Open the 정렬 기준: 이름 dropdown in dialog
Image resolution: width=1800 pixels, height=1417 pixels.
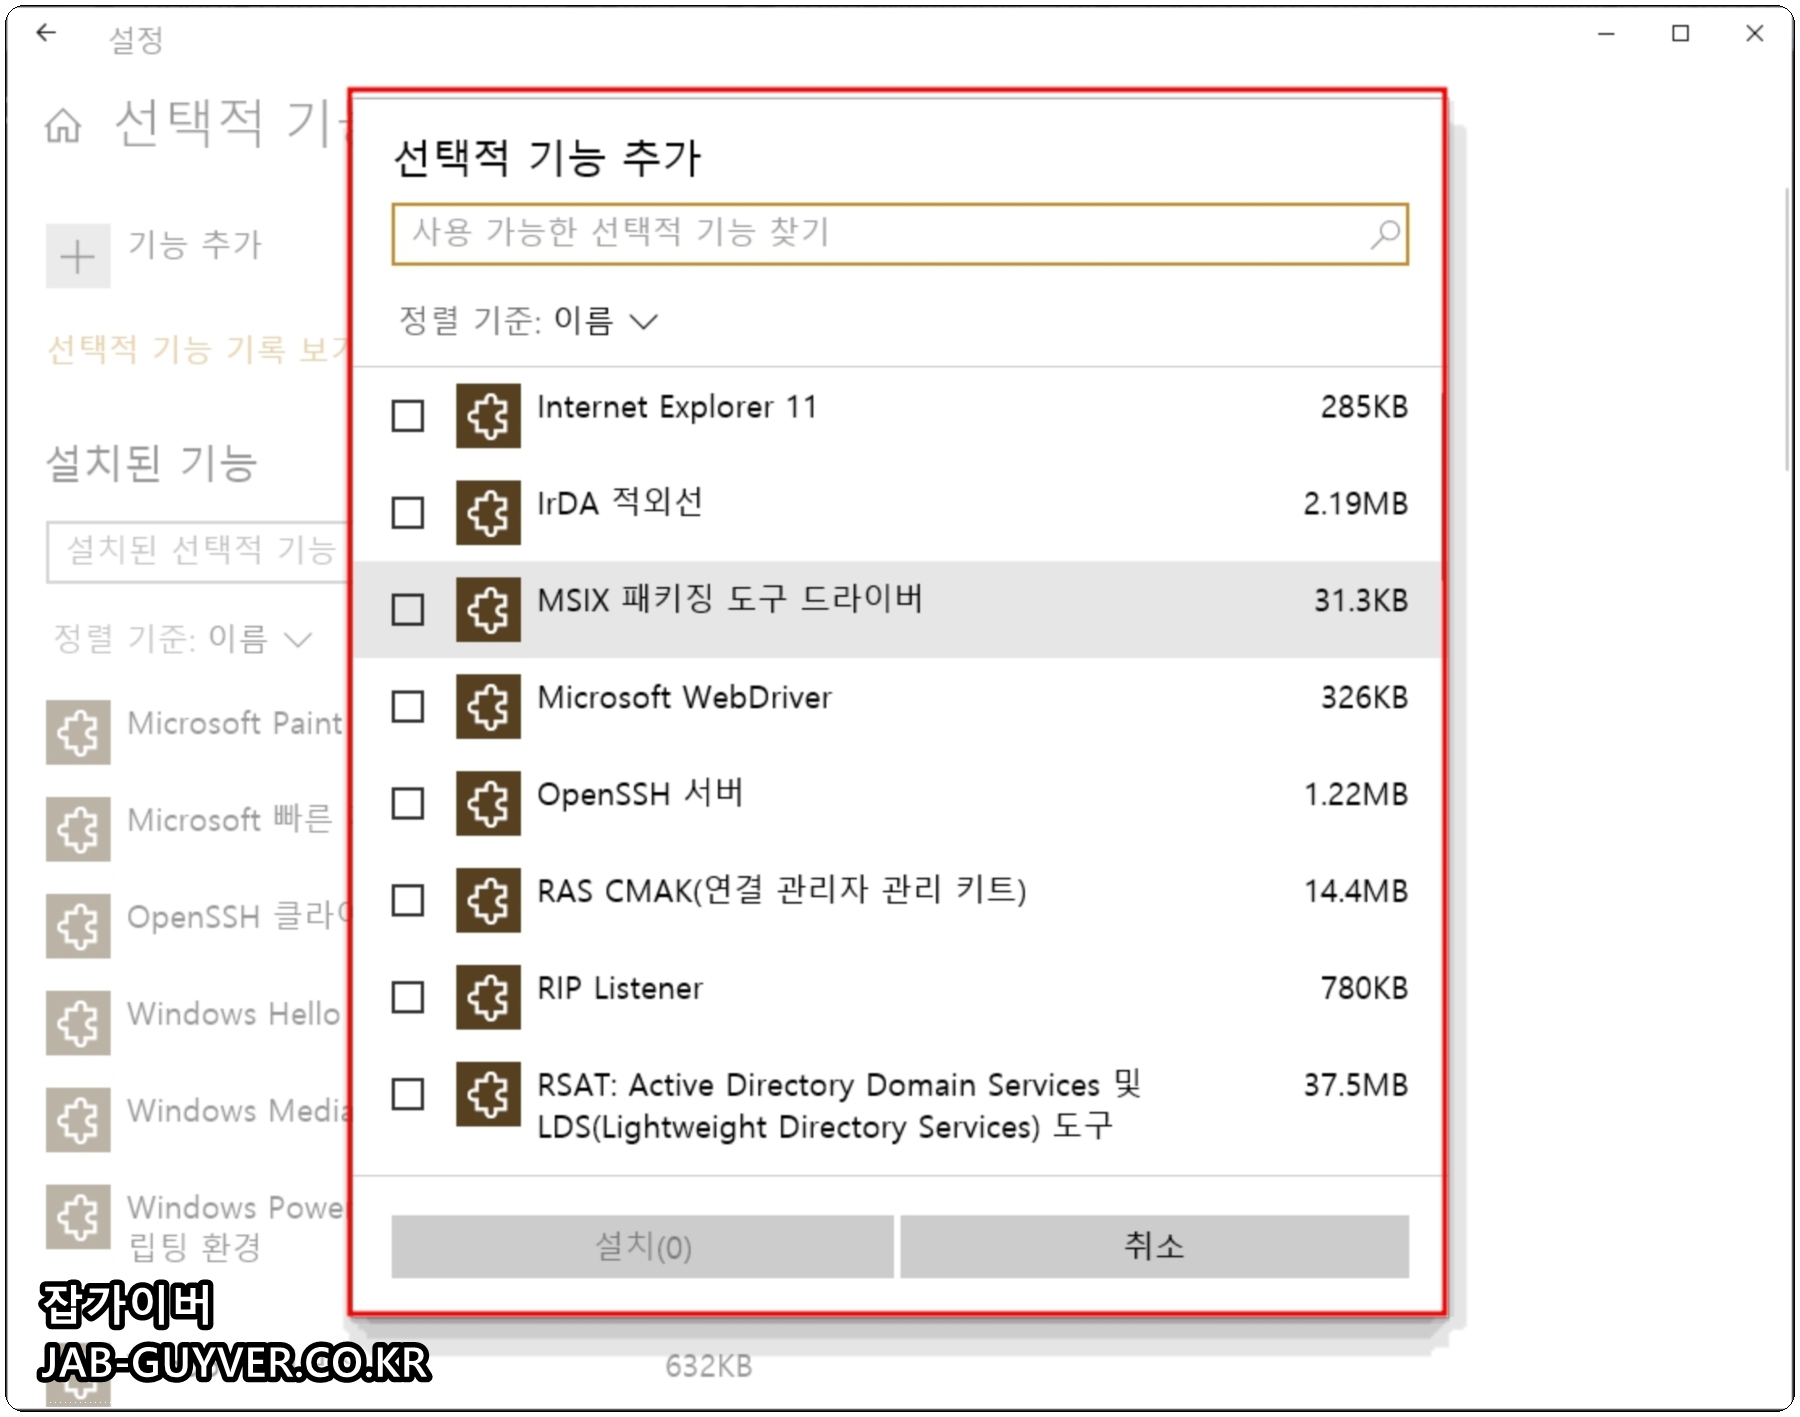pyautogui.click(x=528, y=321)
